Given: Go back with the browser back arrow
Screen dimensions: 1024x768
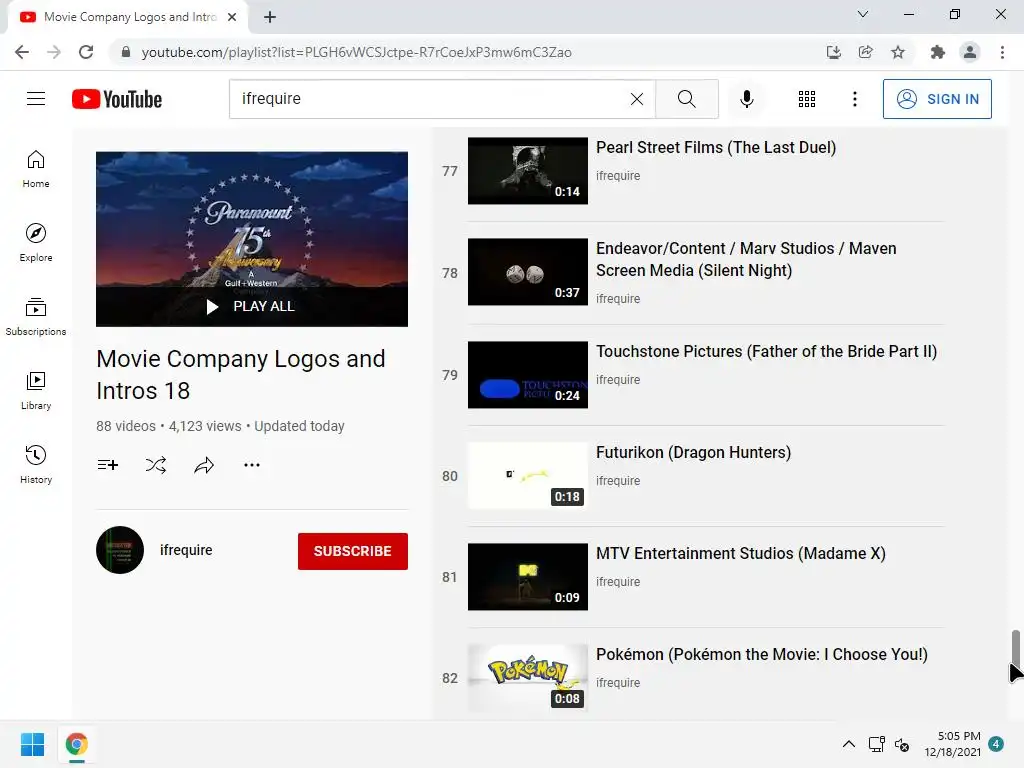Looking at the screenshot, I should tap(22, 52).
